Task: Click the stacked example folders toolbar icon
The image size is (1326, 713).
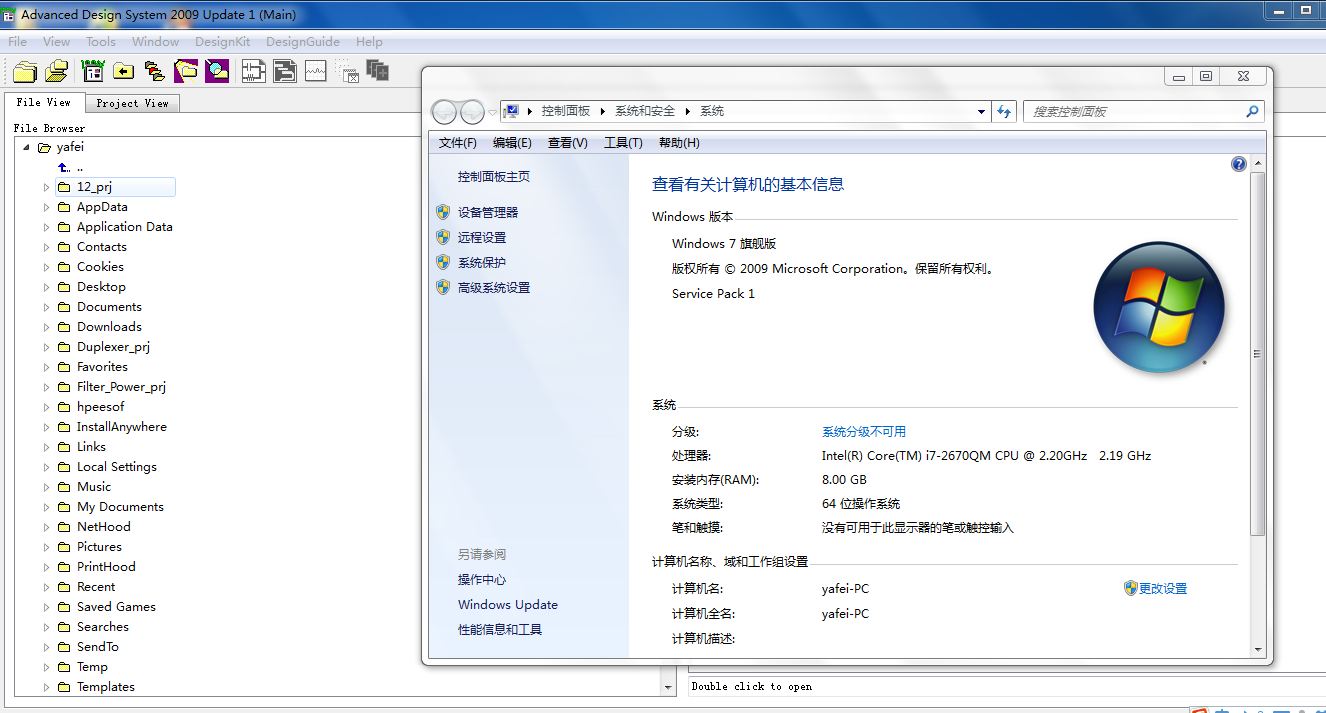Action: tap(155, 71)
